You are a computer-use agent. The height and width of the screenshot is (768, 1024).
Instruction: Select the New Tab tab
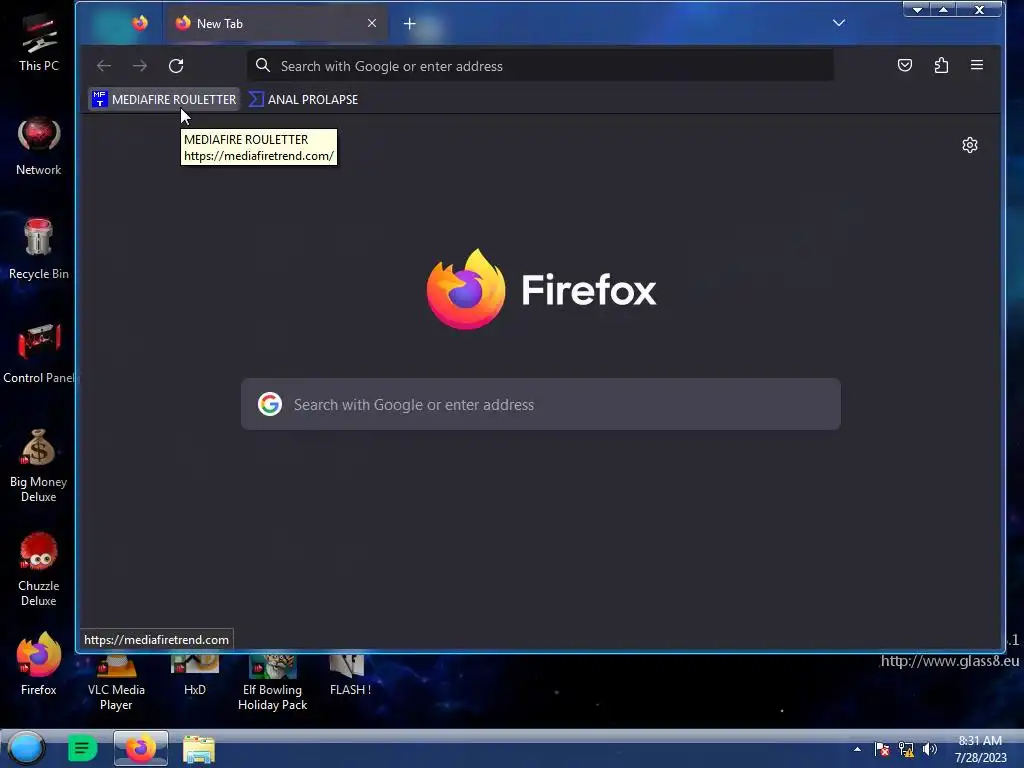[276, 24]
